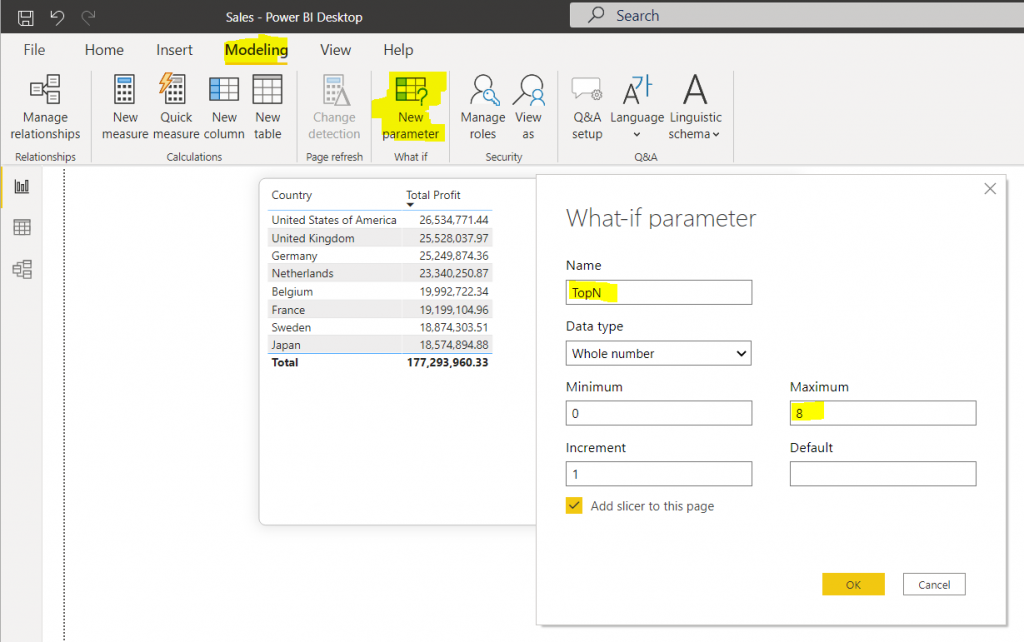Open the Data type dropdown

tap(658, 353)
